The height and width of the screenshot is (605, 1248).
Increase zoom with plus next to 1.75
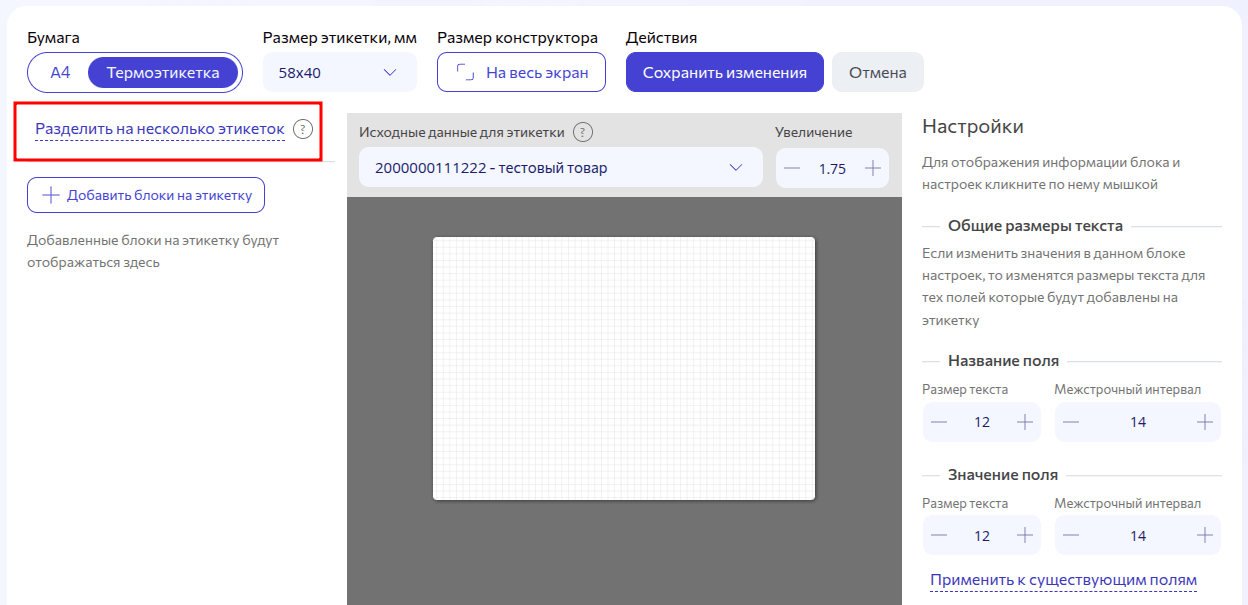pyautogui.click(x=872, y=168)
